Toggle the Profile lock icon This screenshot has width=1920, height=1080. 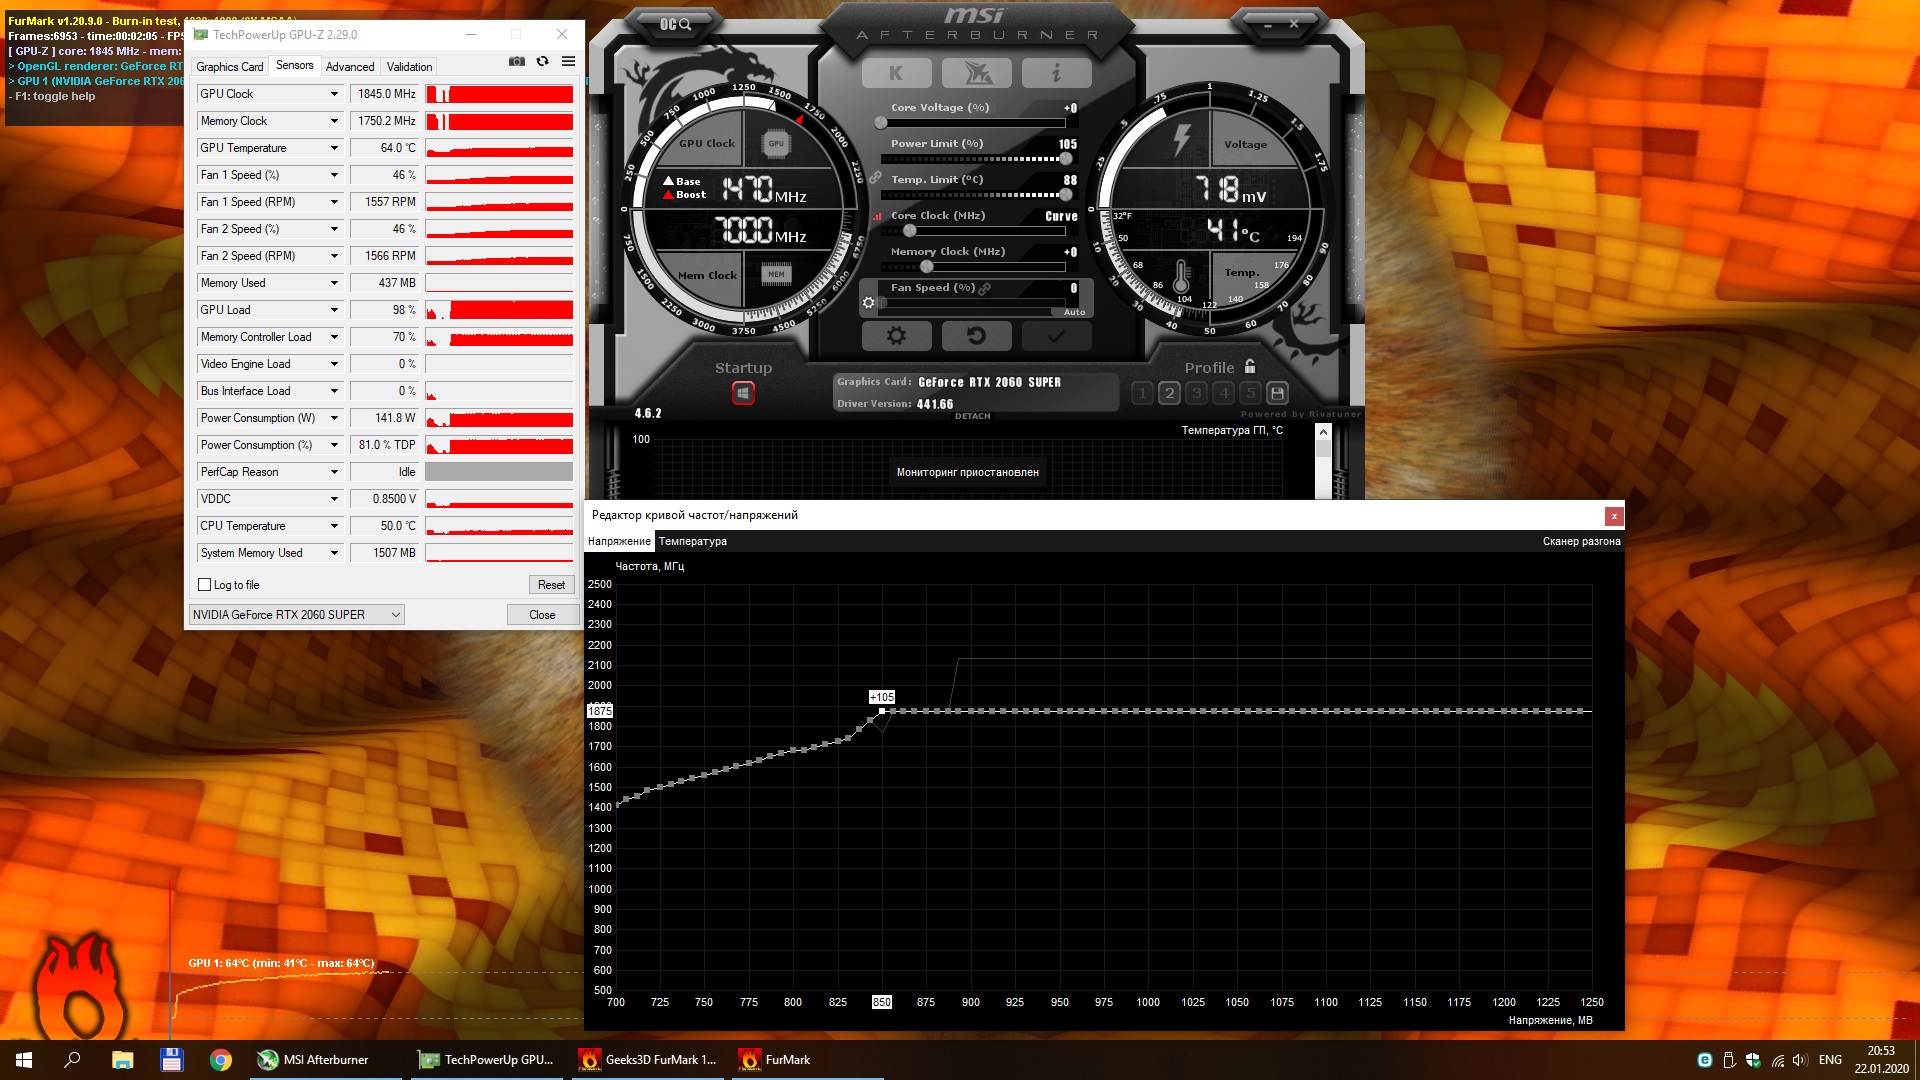(1250, 367)
